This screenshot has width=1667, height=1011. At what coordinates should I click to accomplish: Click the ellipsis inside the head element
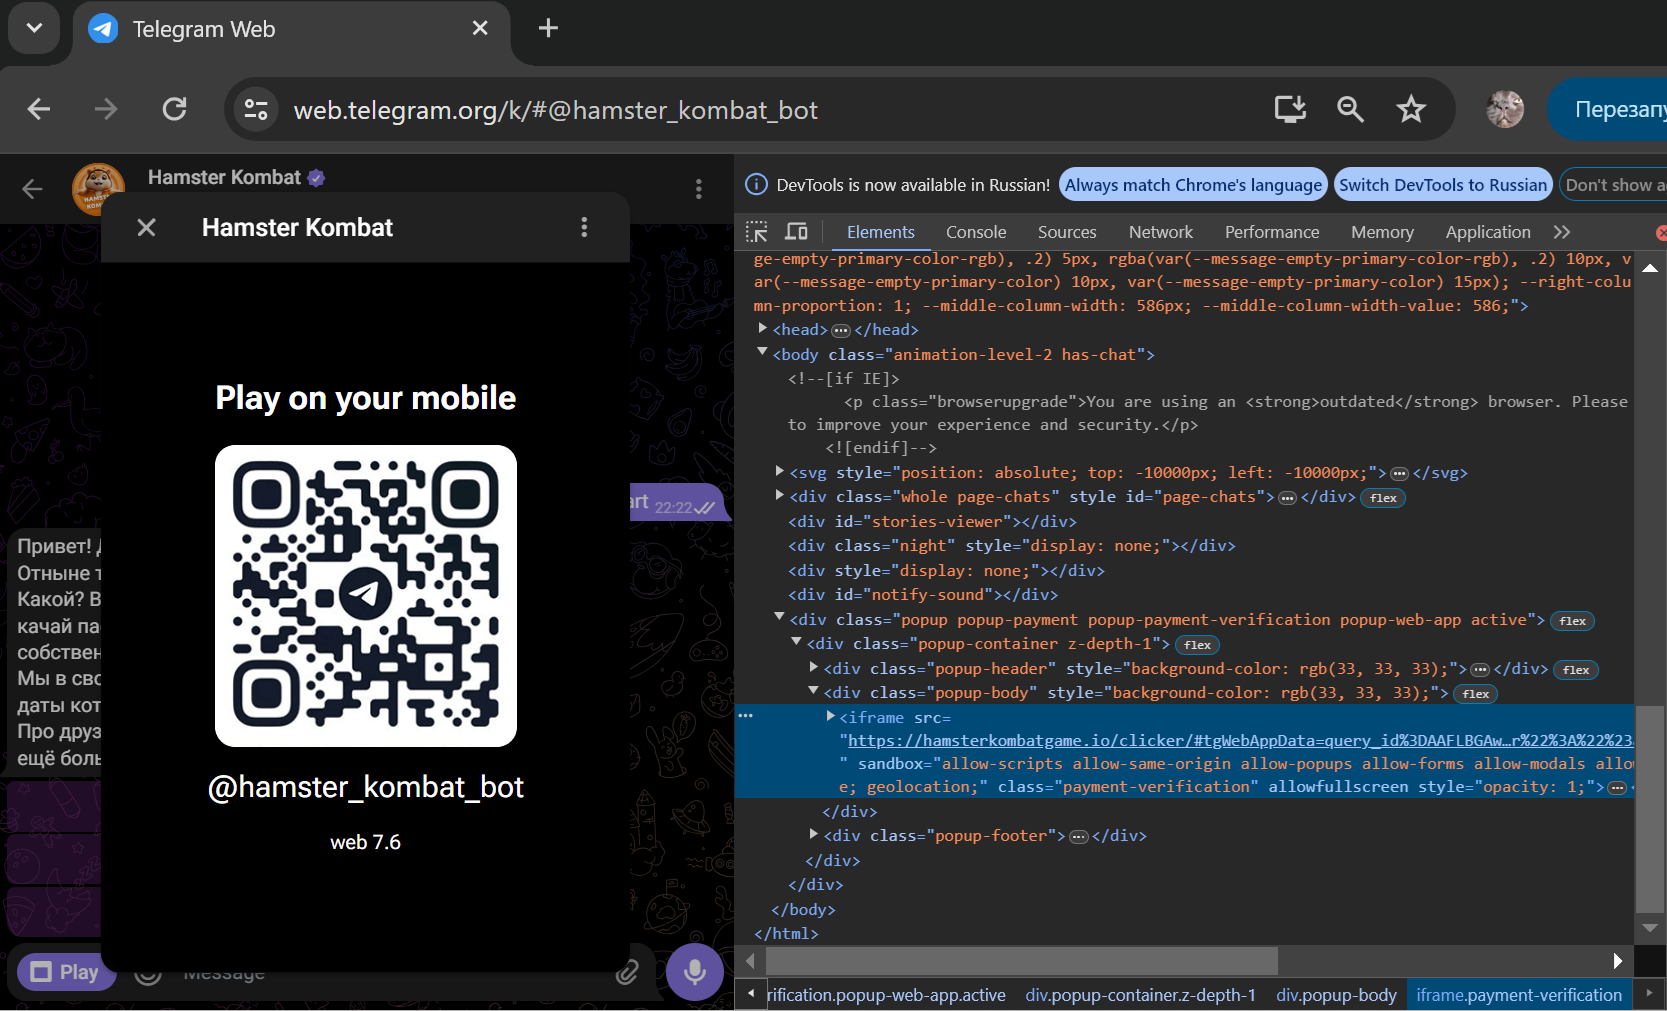coord(841,331)
